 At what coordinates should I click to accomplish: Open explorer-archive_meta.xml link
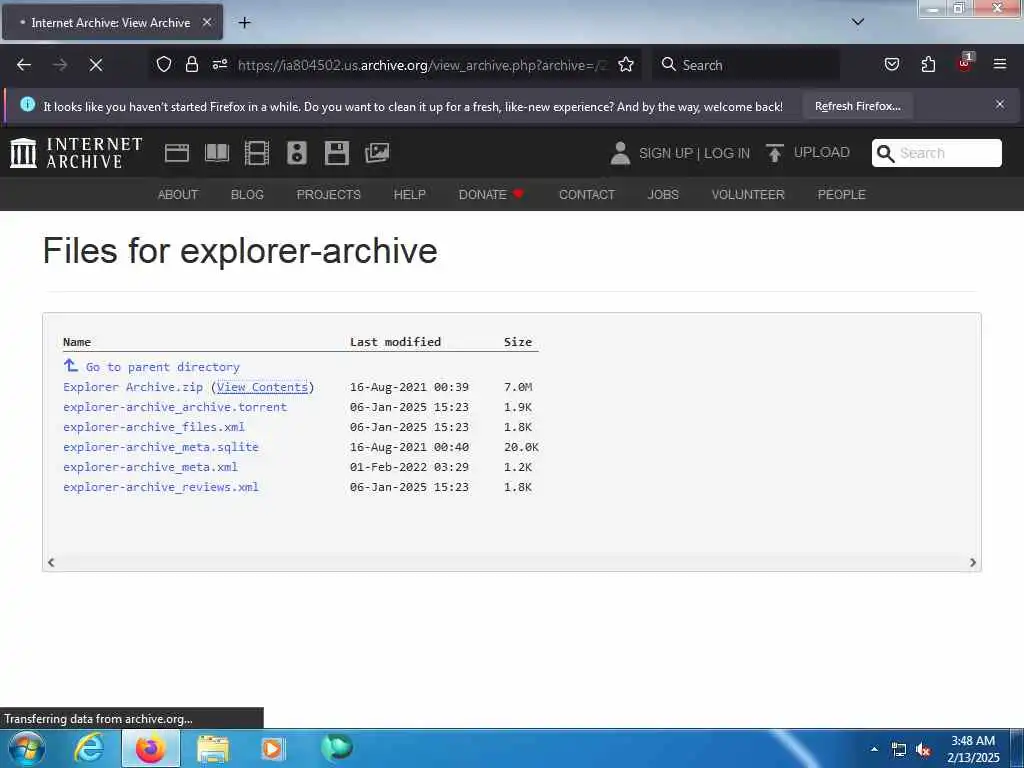click(150, 467)
